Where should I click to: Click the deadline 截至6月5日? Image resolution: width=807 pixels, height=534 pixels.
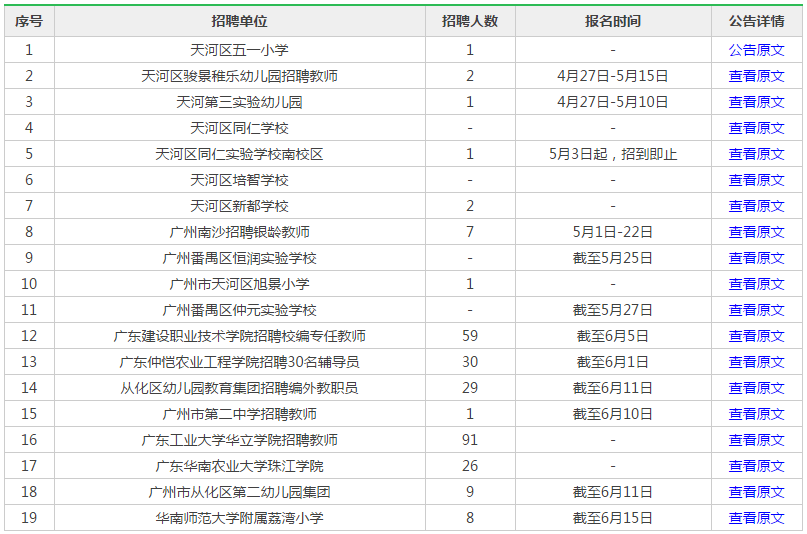coord(612,336)
